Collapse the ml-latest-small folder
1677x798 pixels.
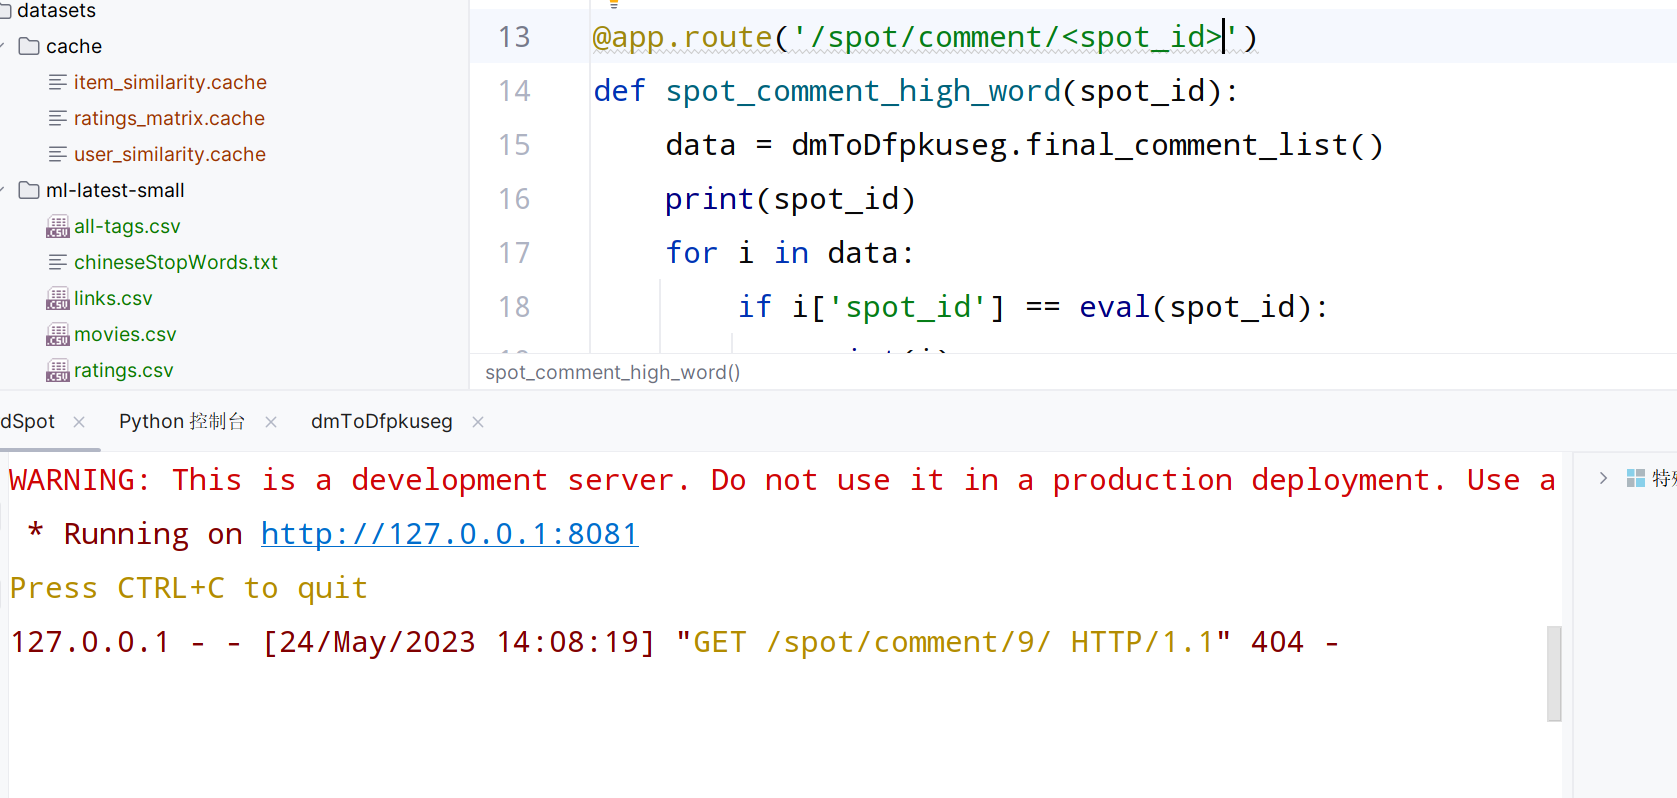3,191
